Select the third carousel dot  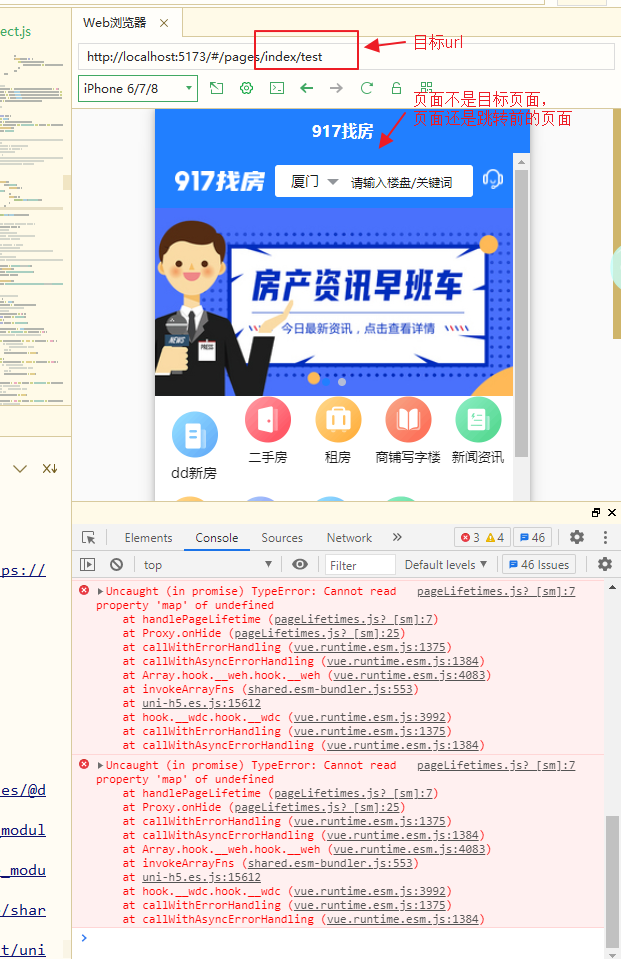(342, 382)
